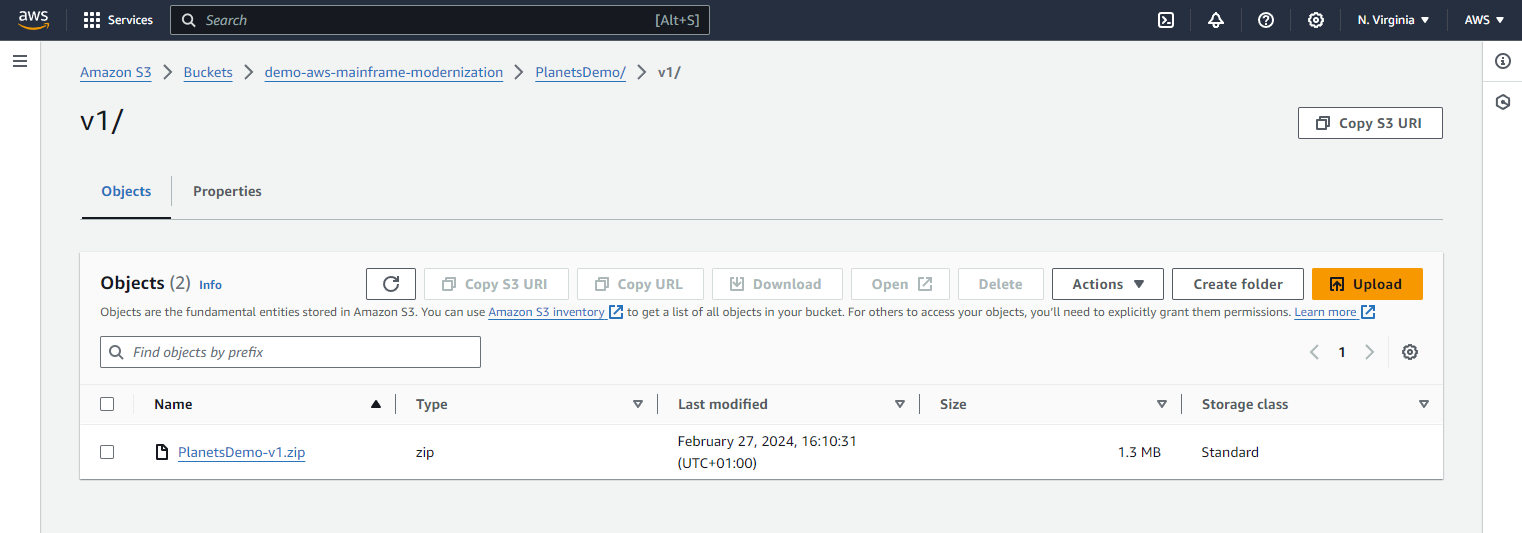The image size is (1522, 533).
Task: Check the PlanetsDemo-v1.zip row checkbox
Action: click(107, 452)
